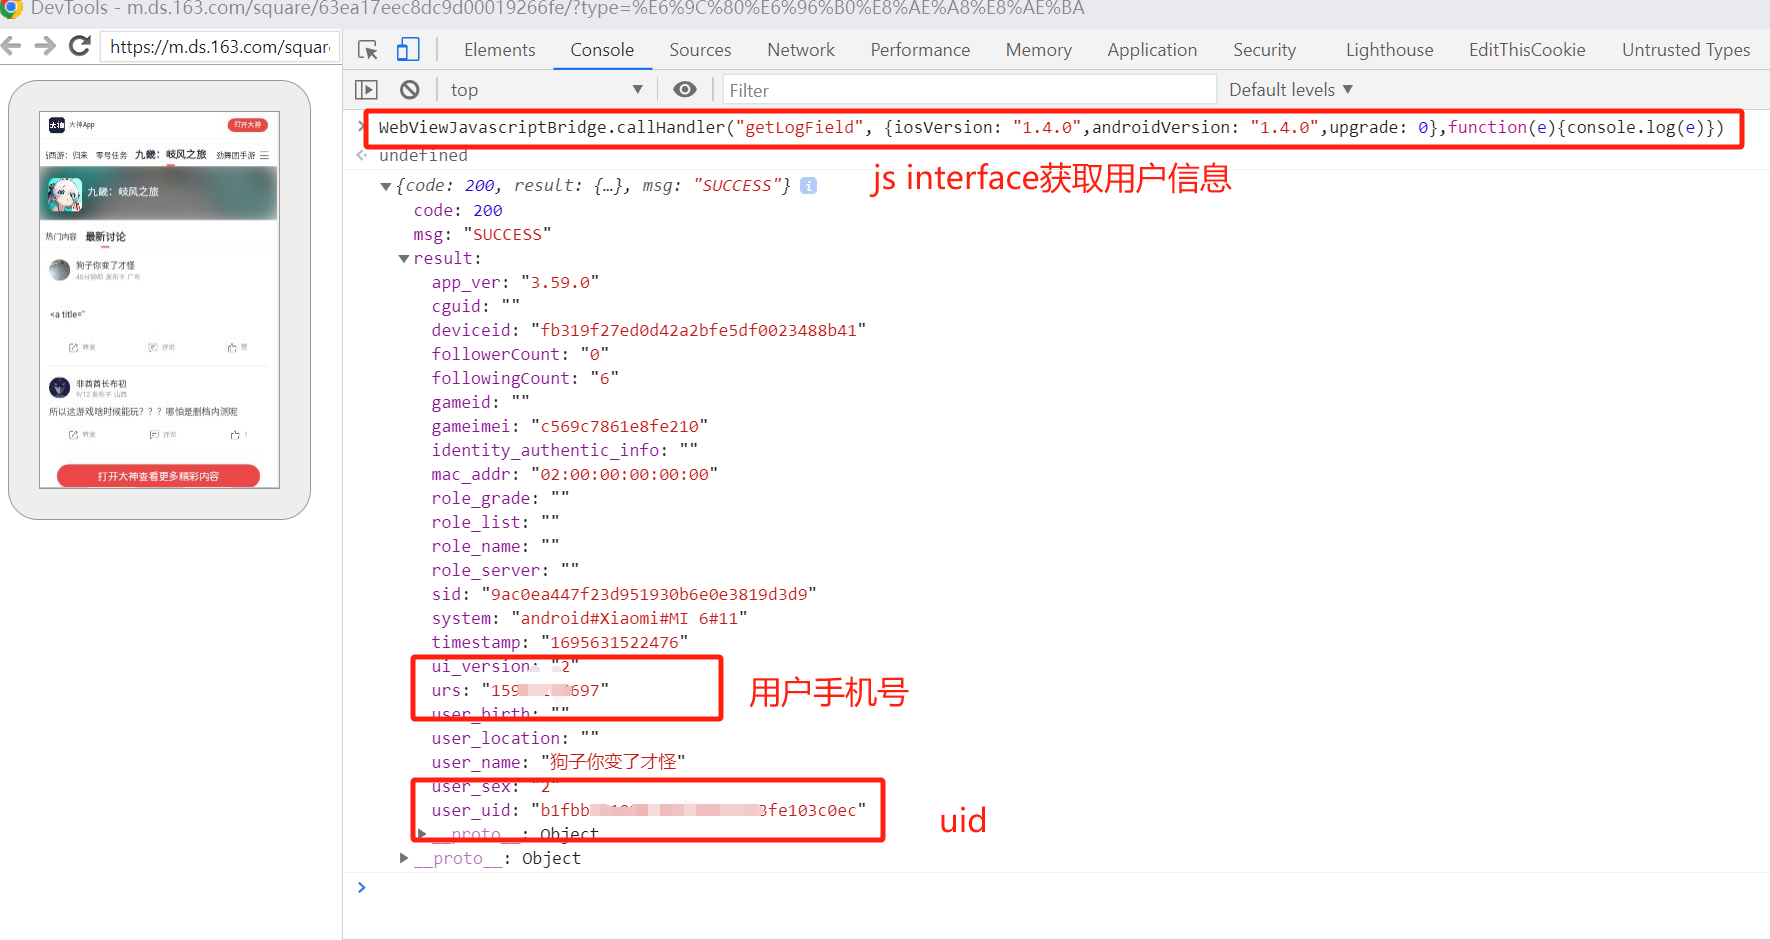The image size is (1770, 940).
Task: Click the browser back arrow
Action: 11,46
